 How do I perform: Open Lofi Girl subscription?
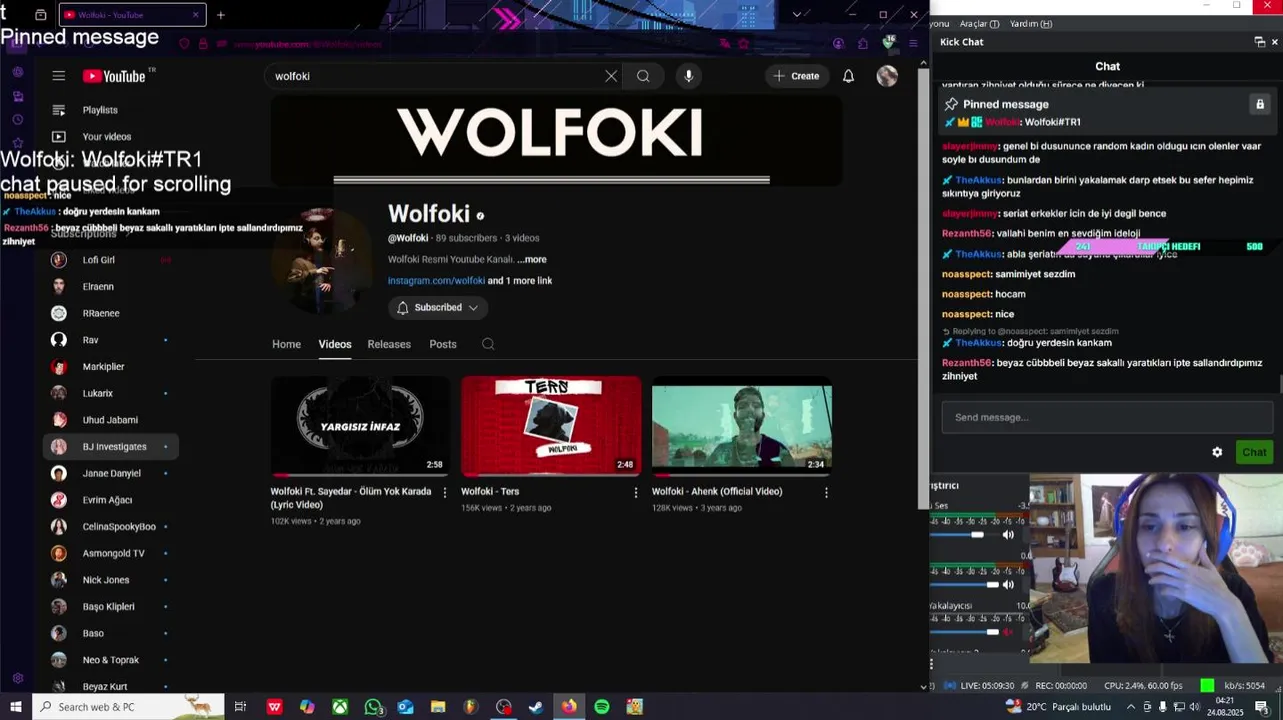(99, 260)
